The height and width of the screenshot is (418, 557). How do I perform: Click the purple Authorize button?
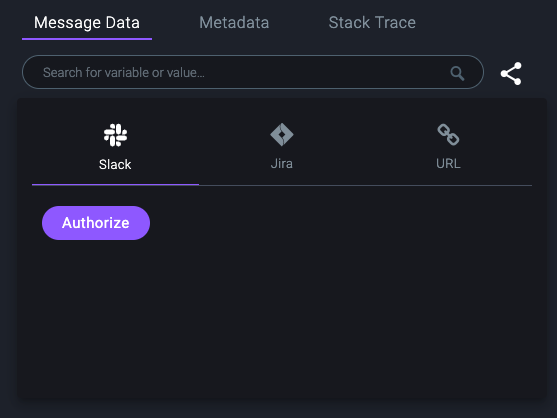point(96,223)
